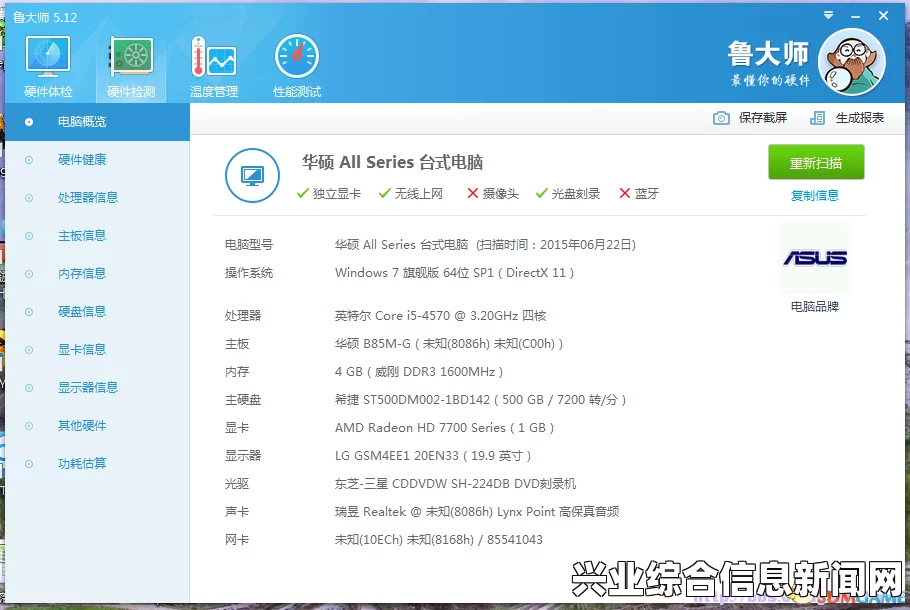Select the 硬件检测 hardware detection icon
This screenshot has height=610, width=910.
point(131,65)
